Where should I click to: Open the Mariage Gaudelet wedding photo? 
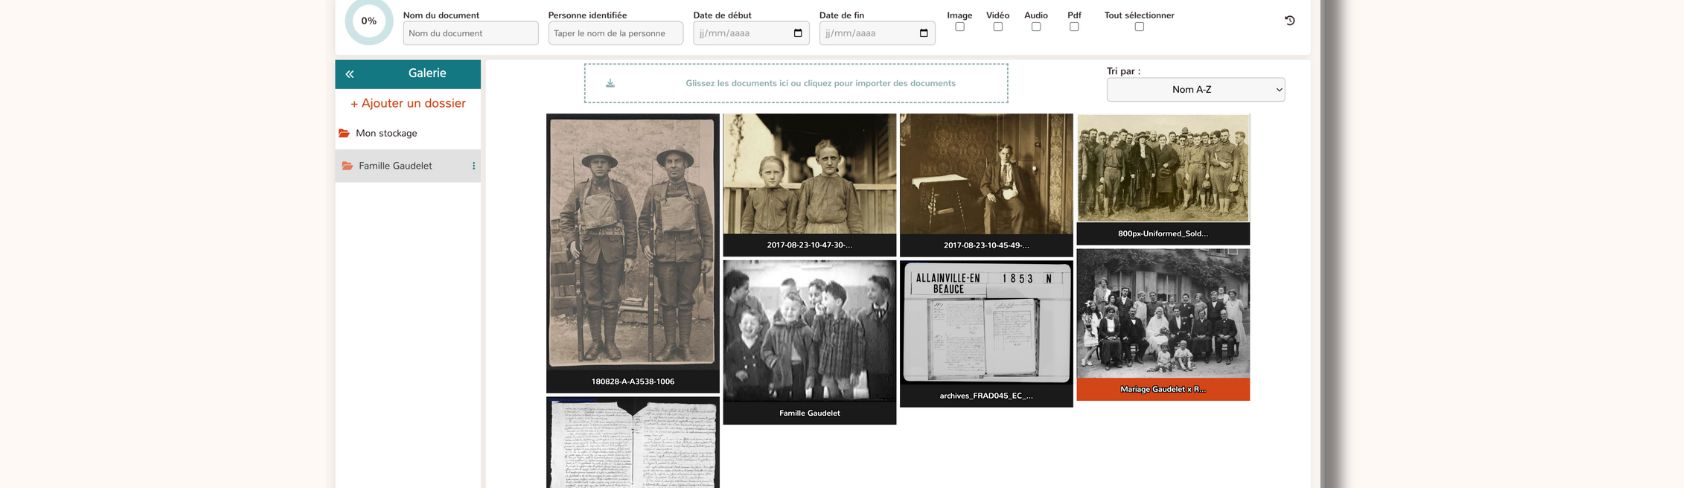(x=1163, y=314)
